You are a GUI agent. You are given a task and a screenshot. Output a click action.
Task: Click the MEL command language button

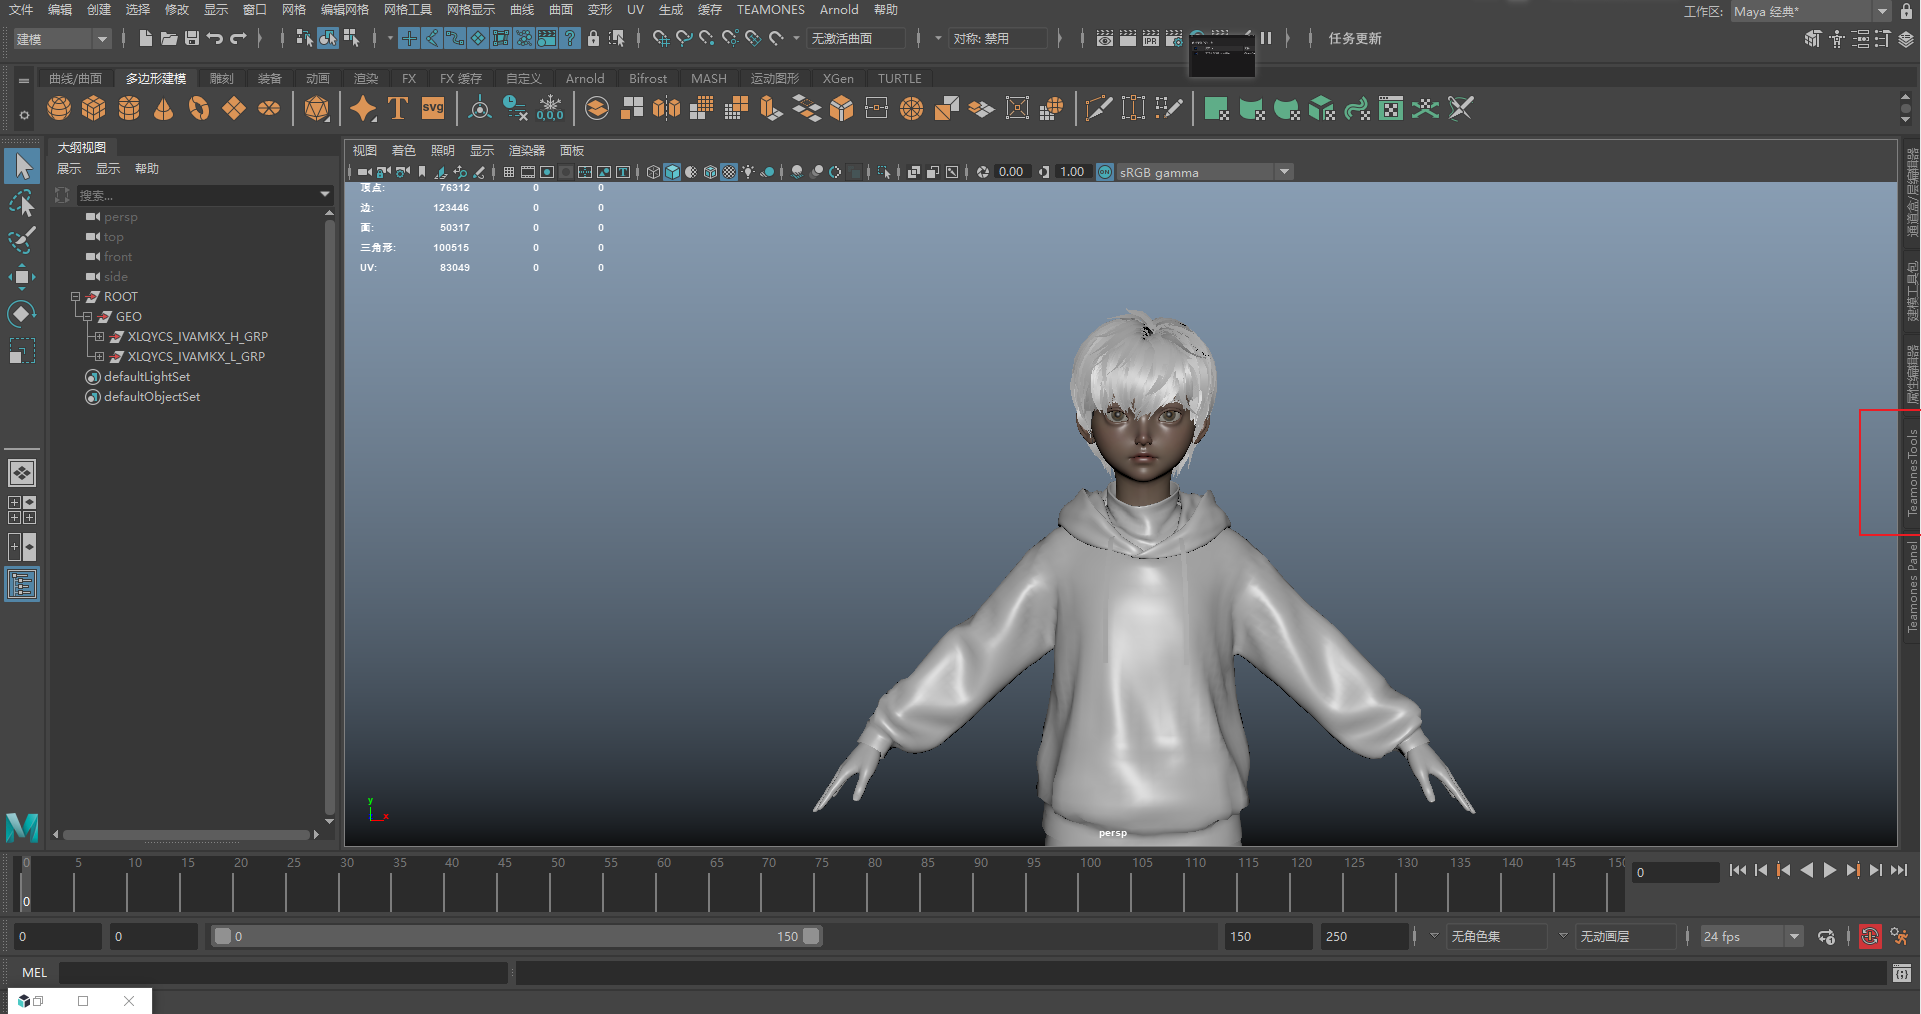click(34, 972)
